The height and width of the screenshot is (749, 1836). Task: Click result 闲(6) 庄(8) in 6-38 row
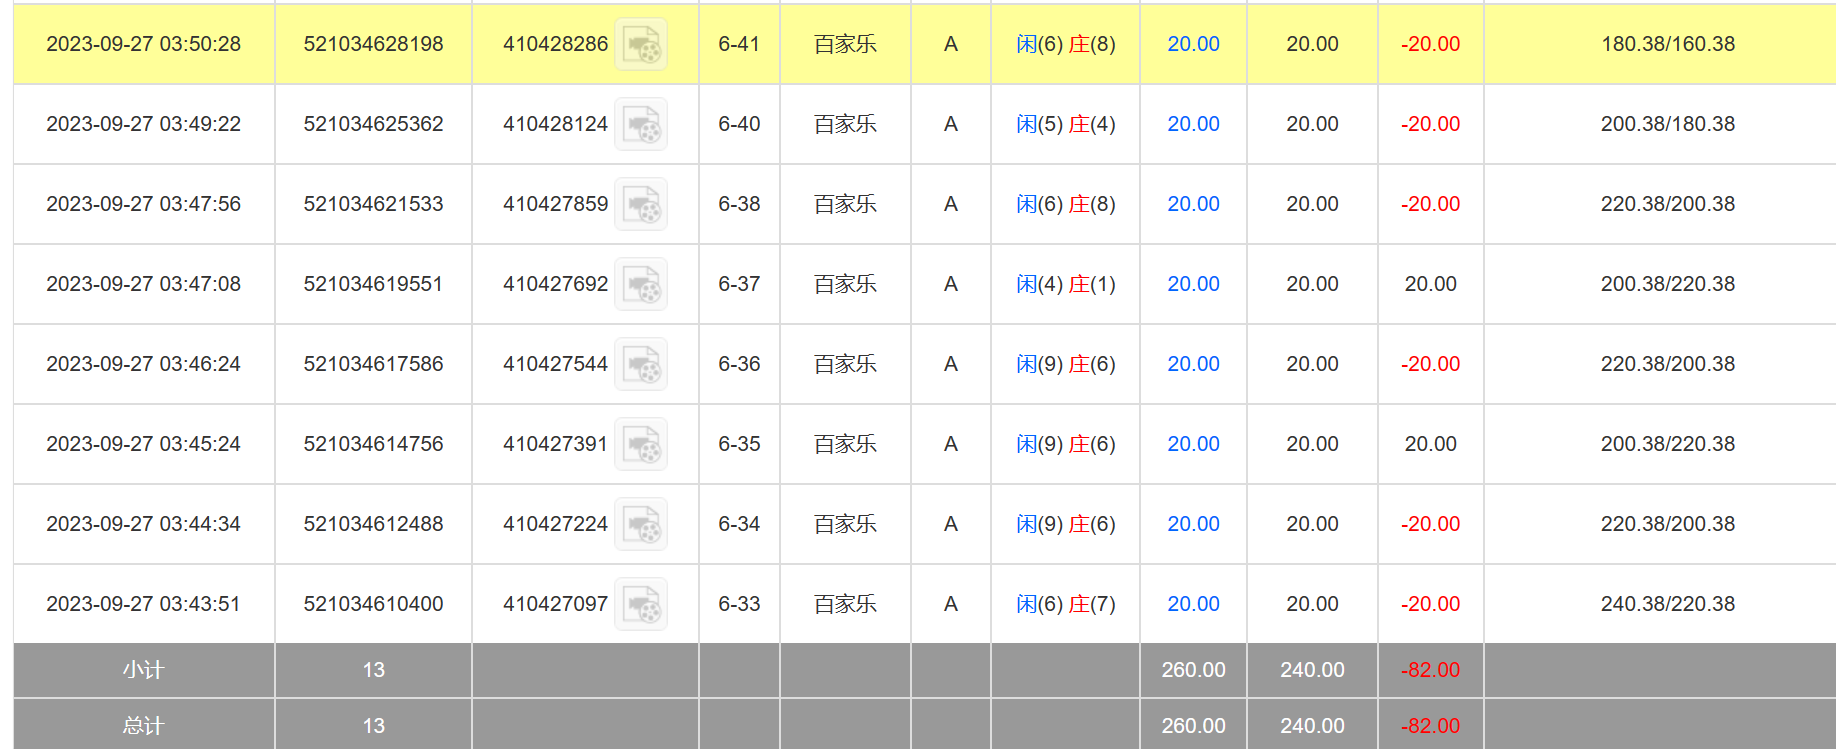click(x=1065, y=204)
